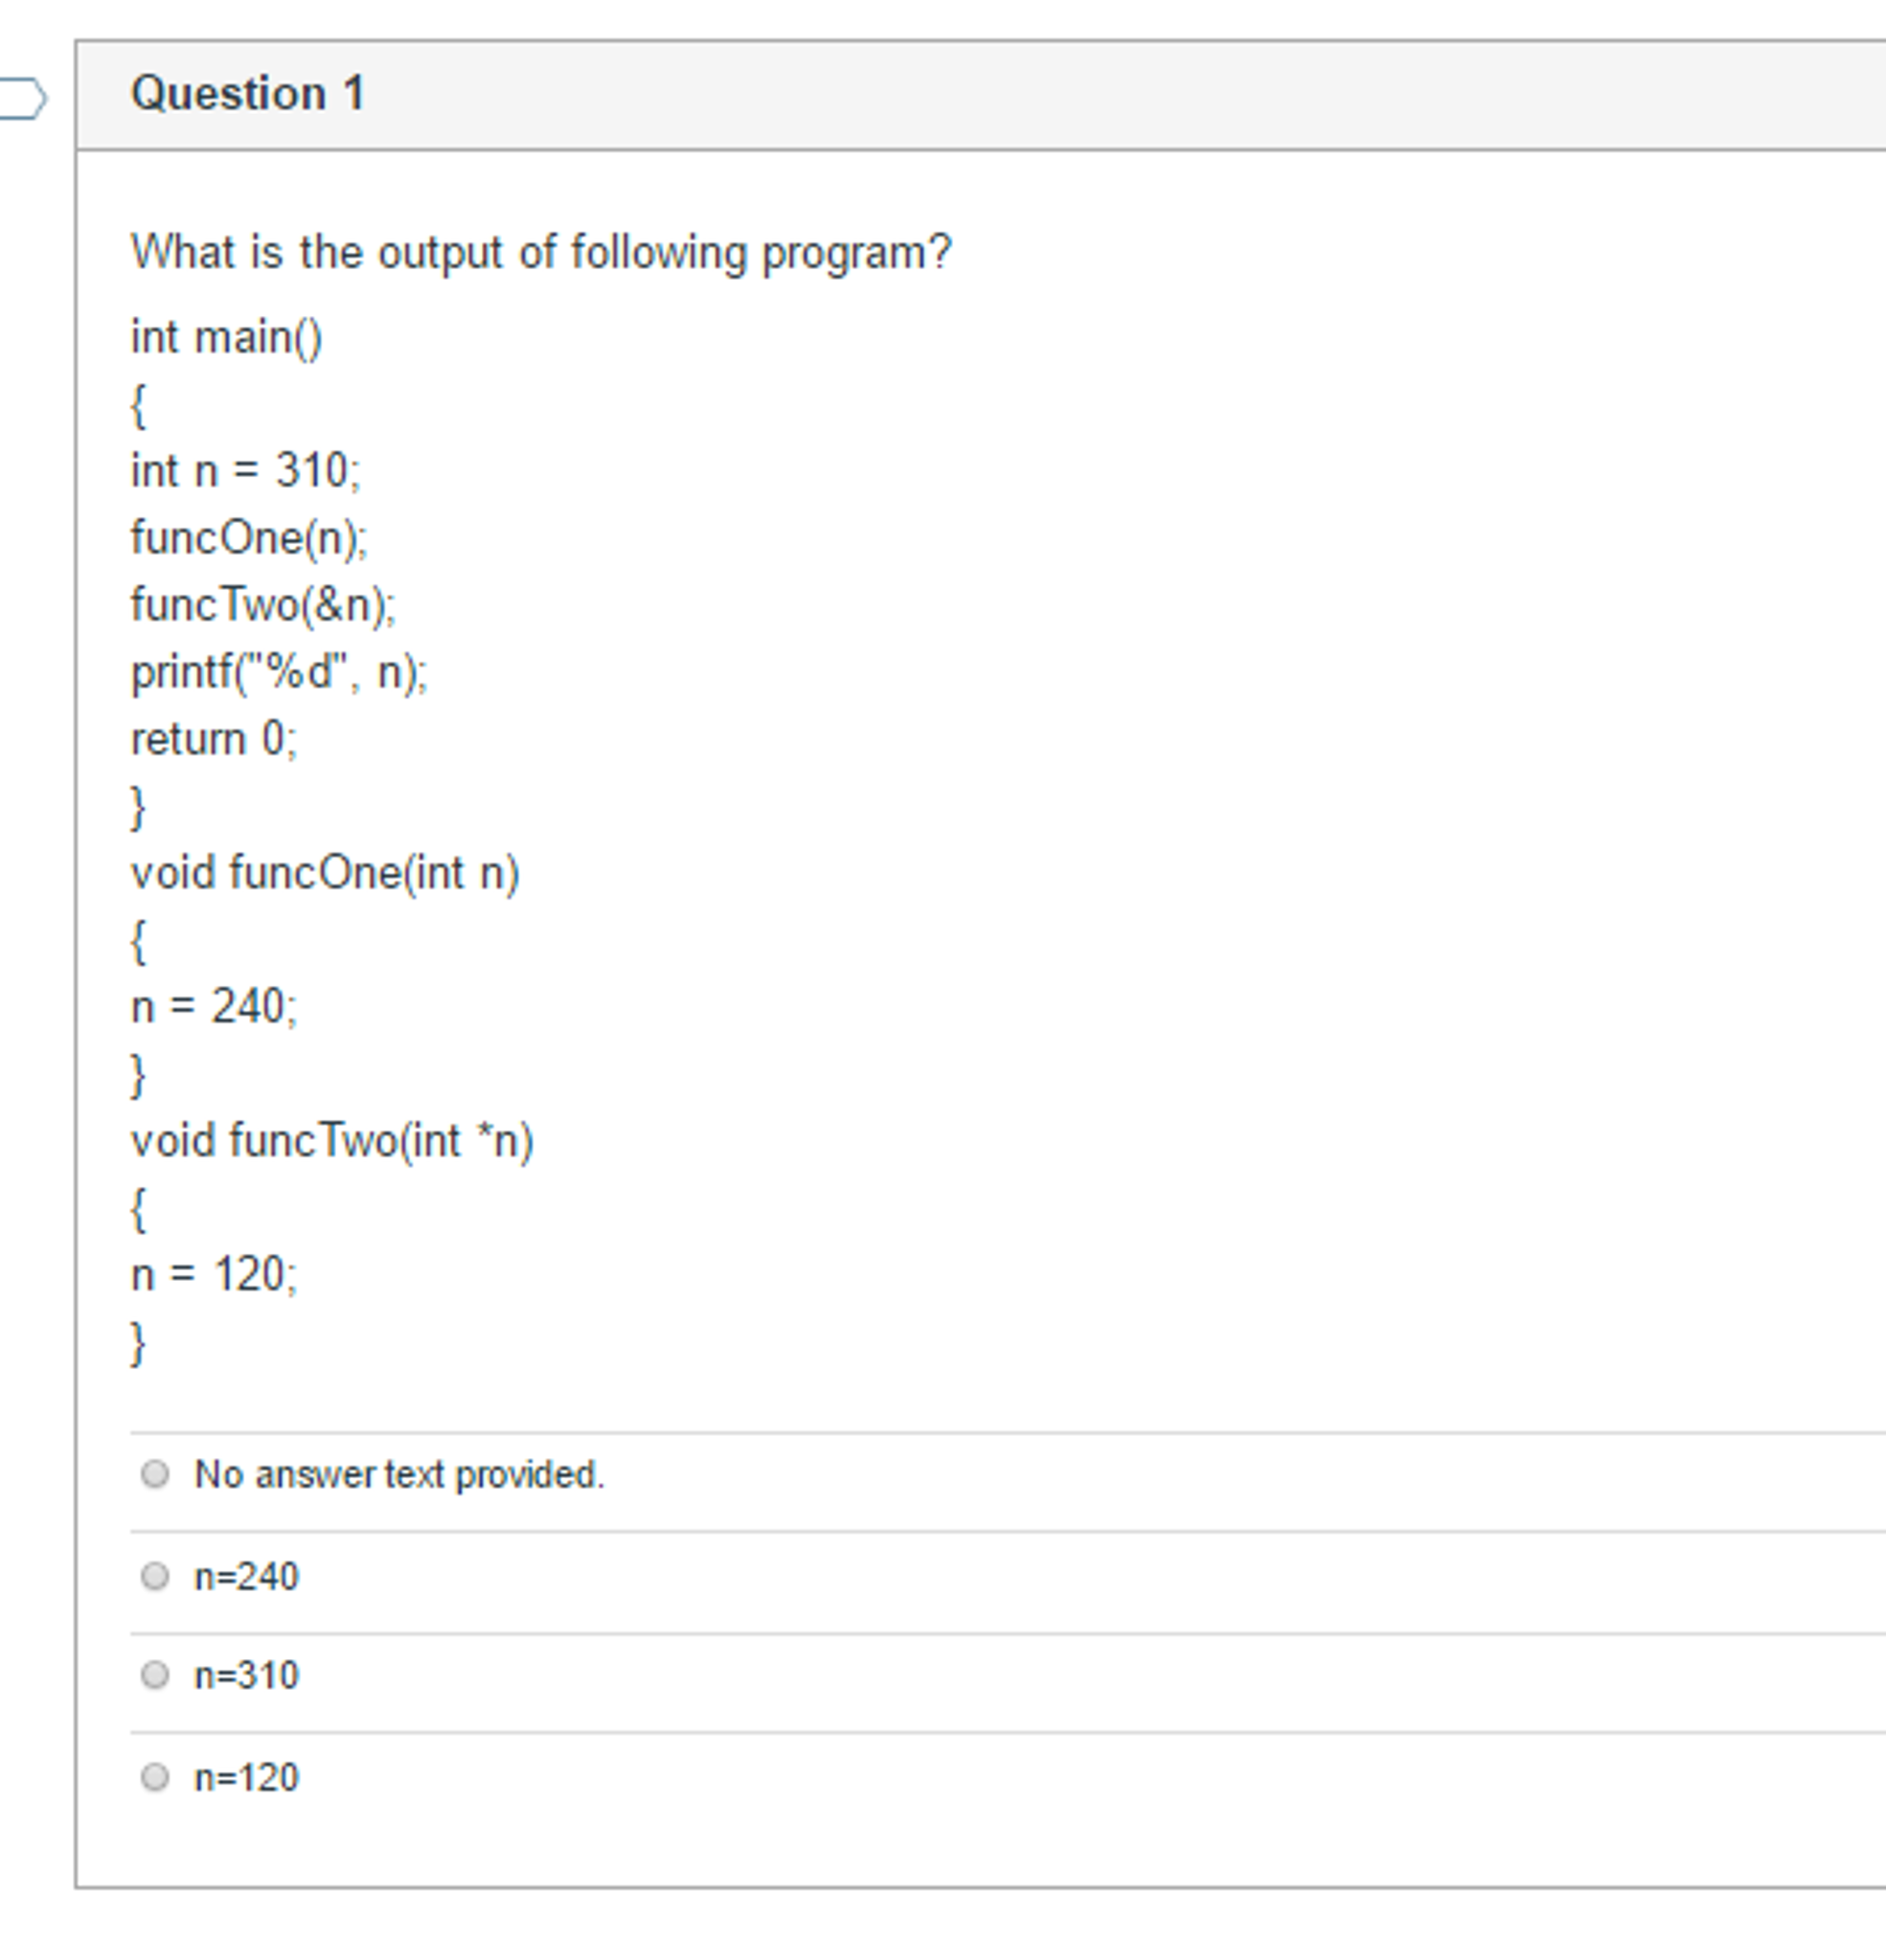Click the funcOne(n); code line
Viewport: 1886px width, 1960px height.
pyautogui.click(x=250, y=537)
